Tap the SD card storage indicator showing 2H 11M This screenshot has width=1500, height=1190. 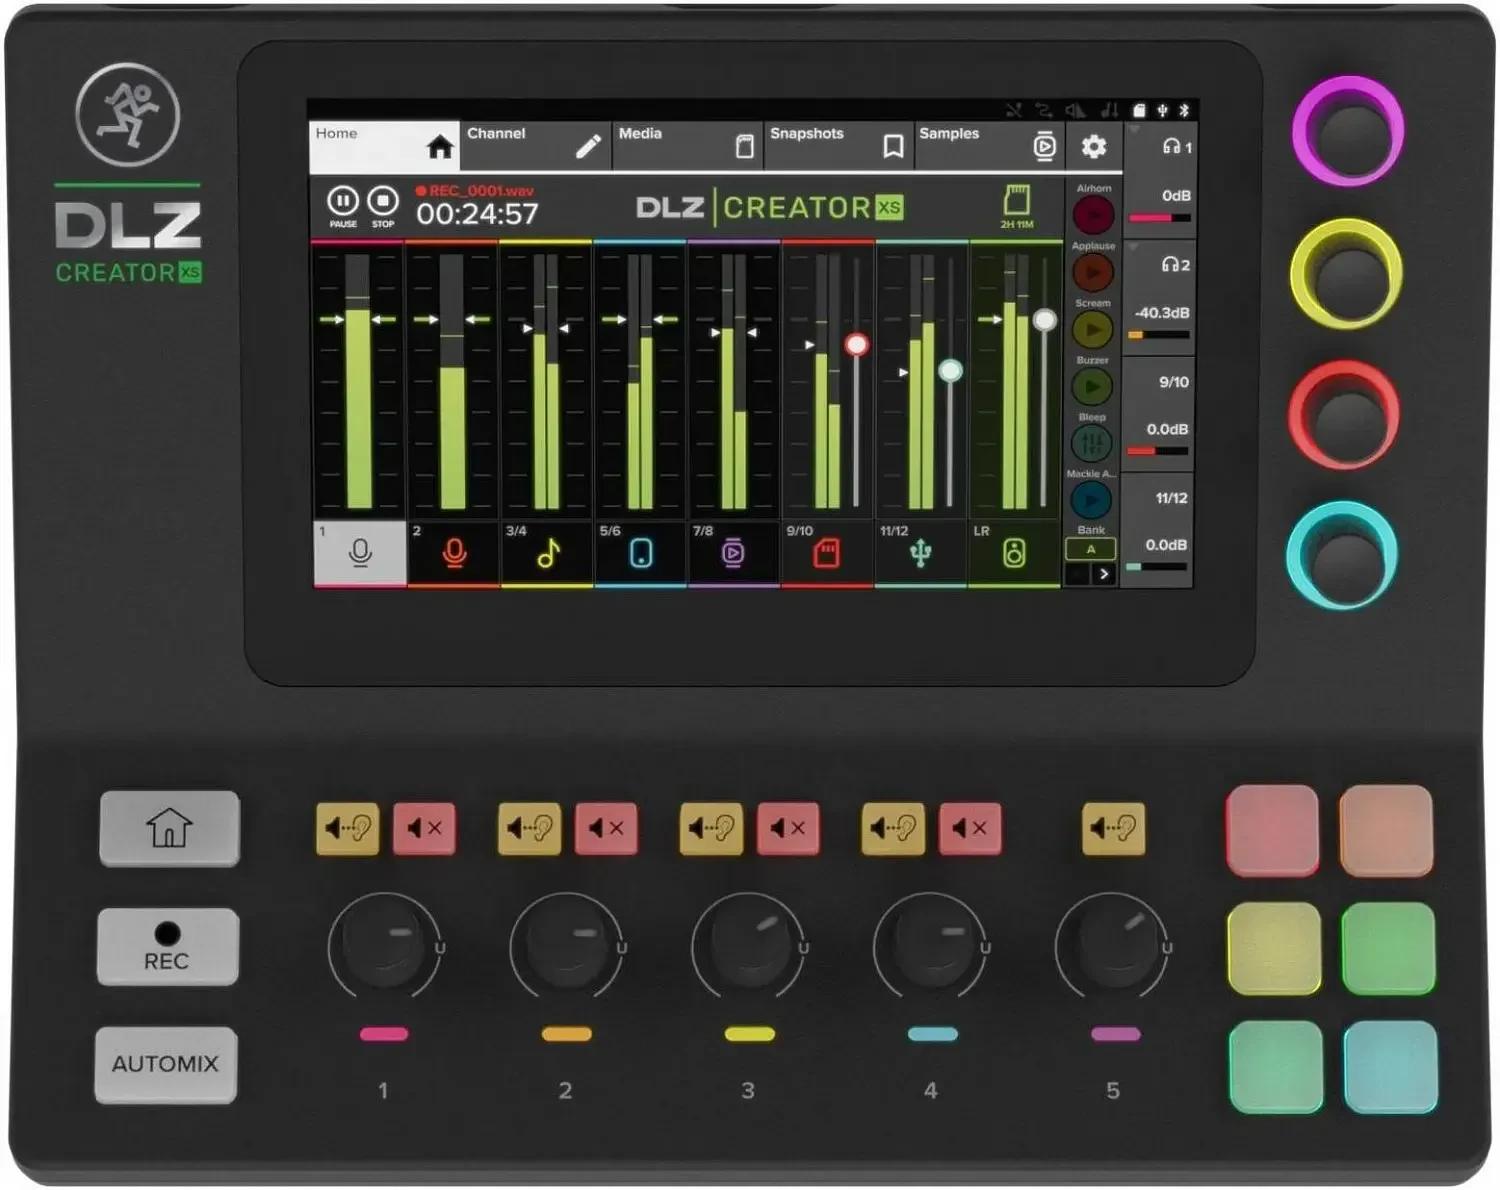pos(1016,205)
